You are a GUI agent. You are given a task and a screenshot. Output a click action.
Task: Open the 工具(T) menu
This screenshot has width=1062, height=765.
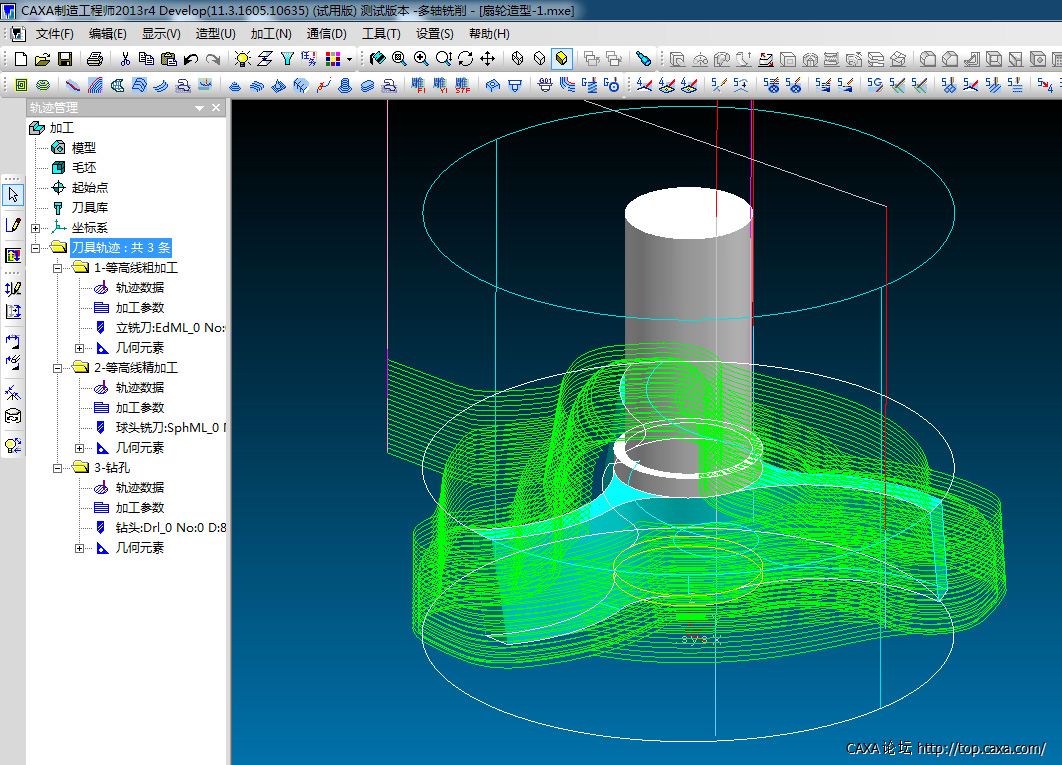pyautogui.click(x=381, y=34)
